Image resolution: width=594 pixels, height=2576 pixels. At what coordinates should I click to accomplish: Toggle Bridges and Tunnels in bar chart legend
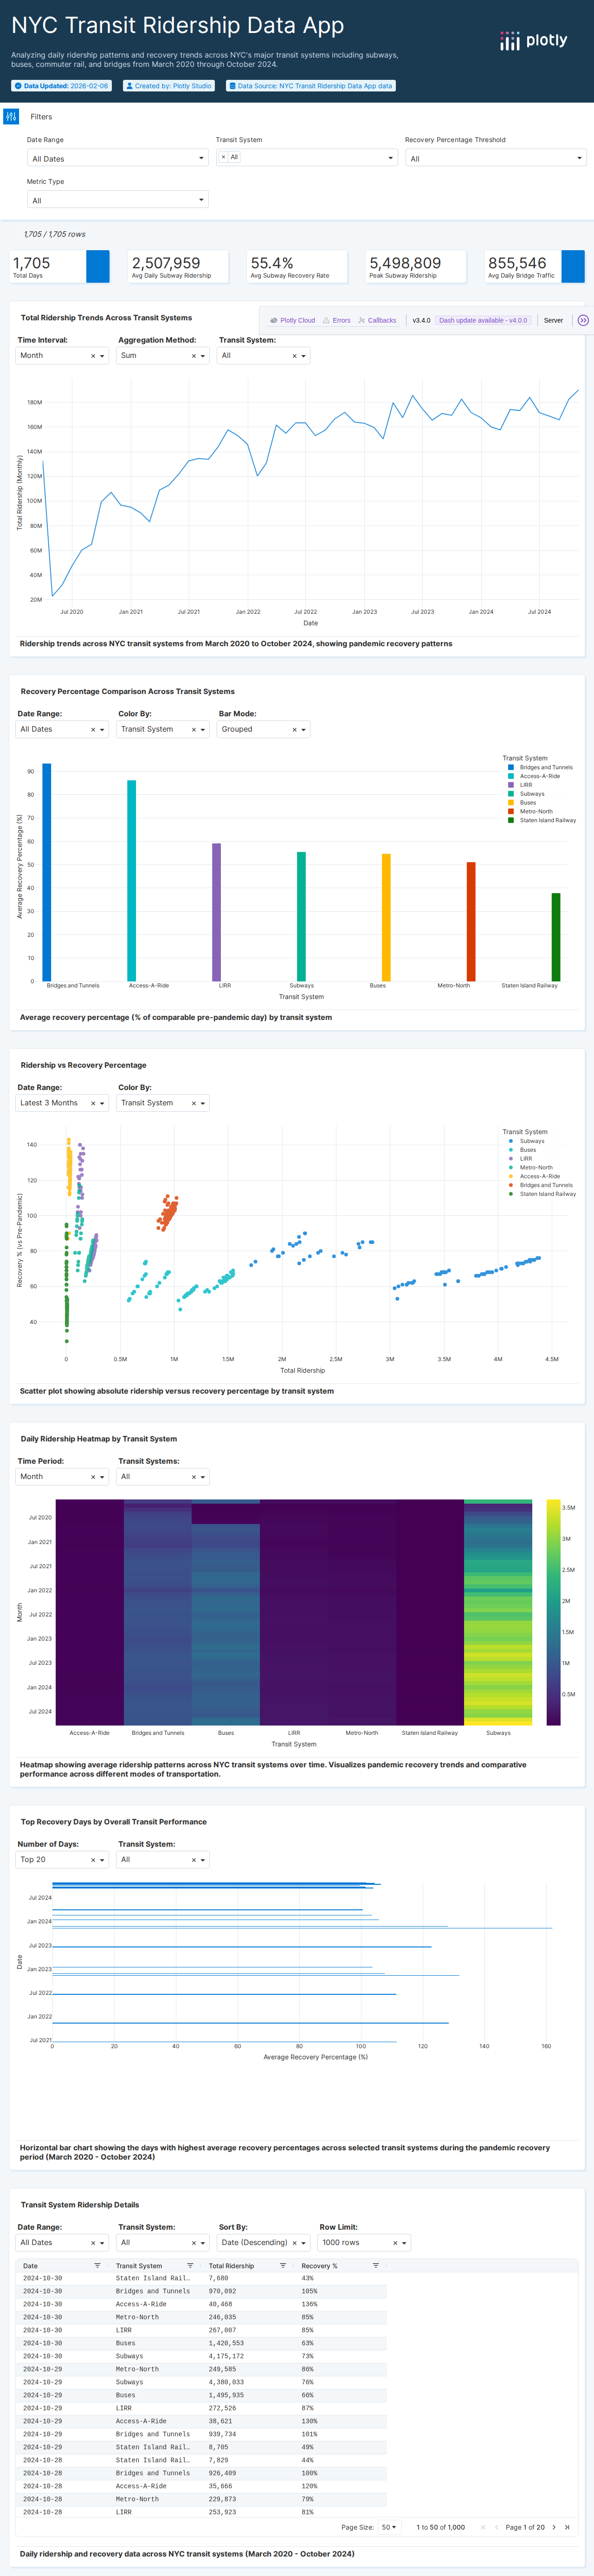[540, 767]
